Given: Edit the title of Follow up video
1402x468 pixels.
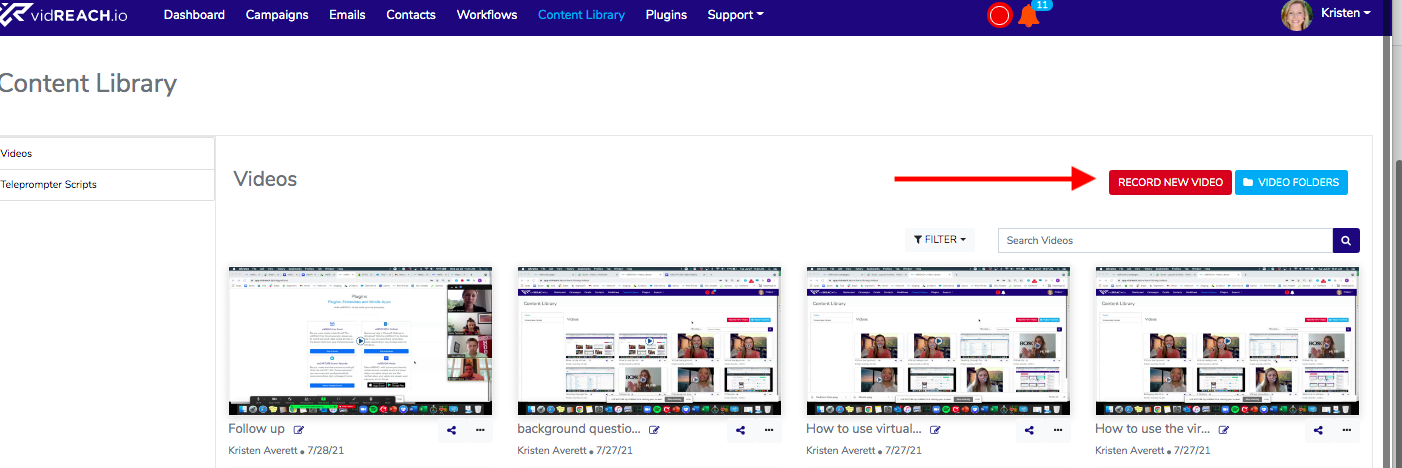Looking at the screenshot, I should pos(298,430).
